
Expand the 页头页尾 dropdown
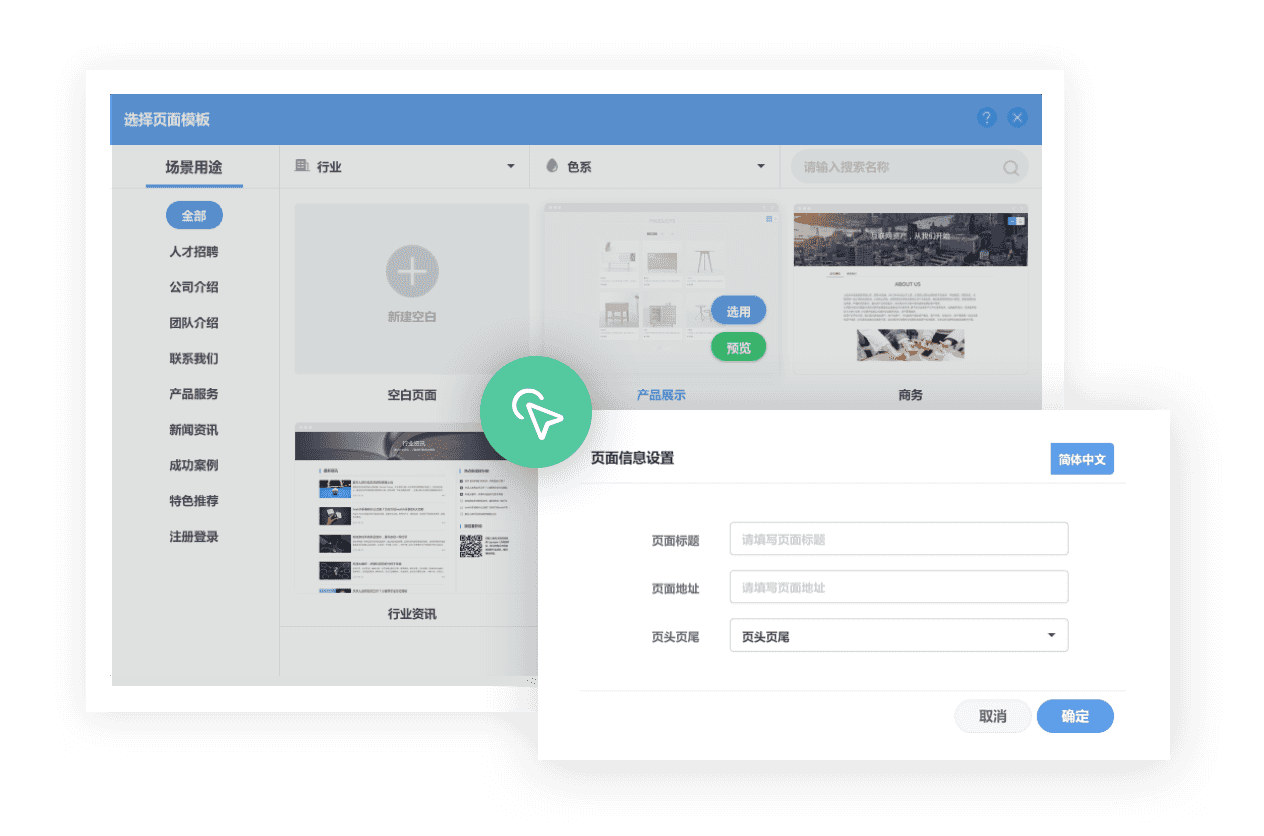1050,635
